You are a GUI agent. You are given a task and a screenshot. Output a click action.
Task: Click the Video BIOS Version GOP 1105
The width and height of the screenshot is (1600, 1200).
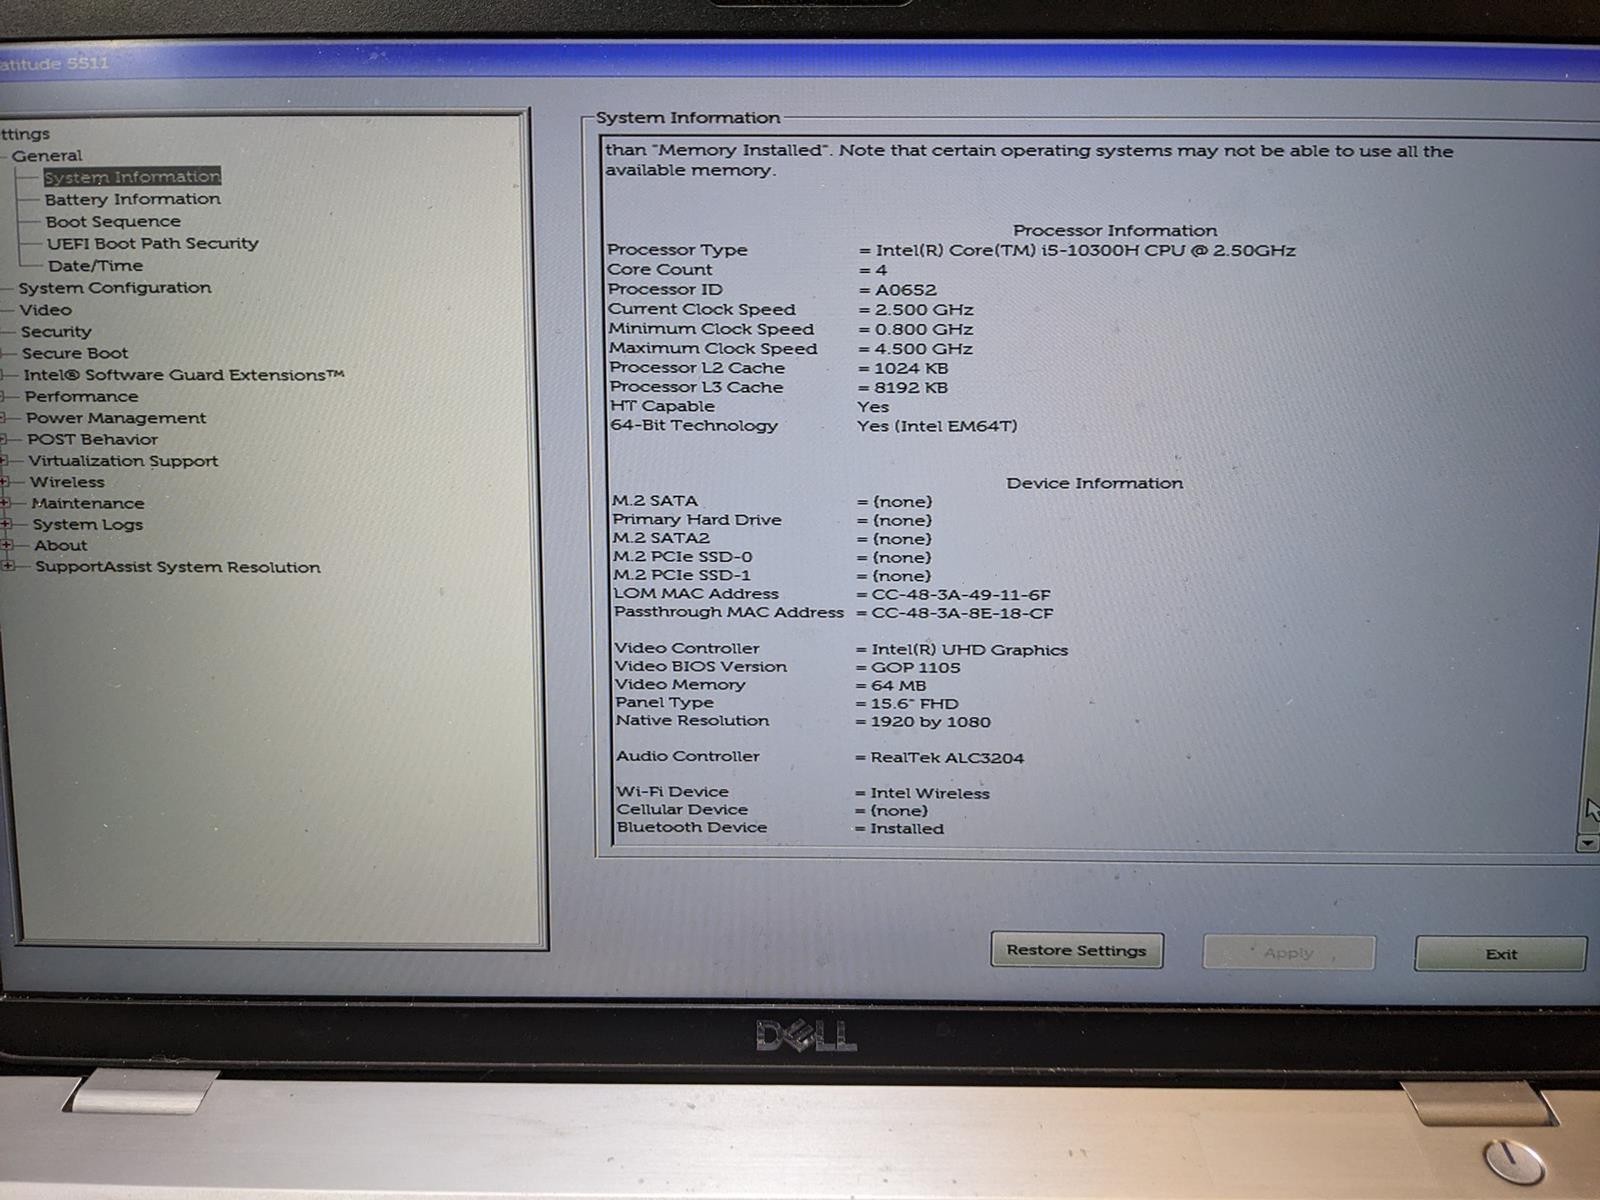[x=915, y=668]
